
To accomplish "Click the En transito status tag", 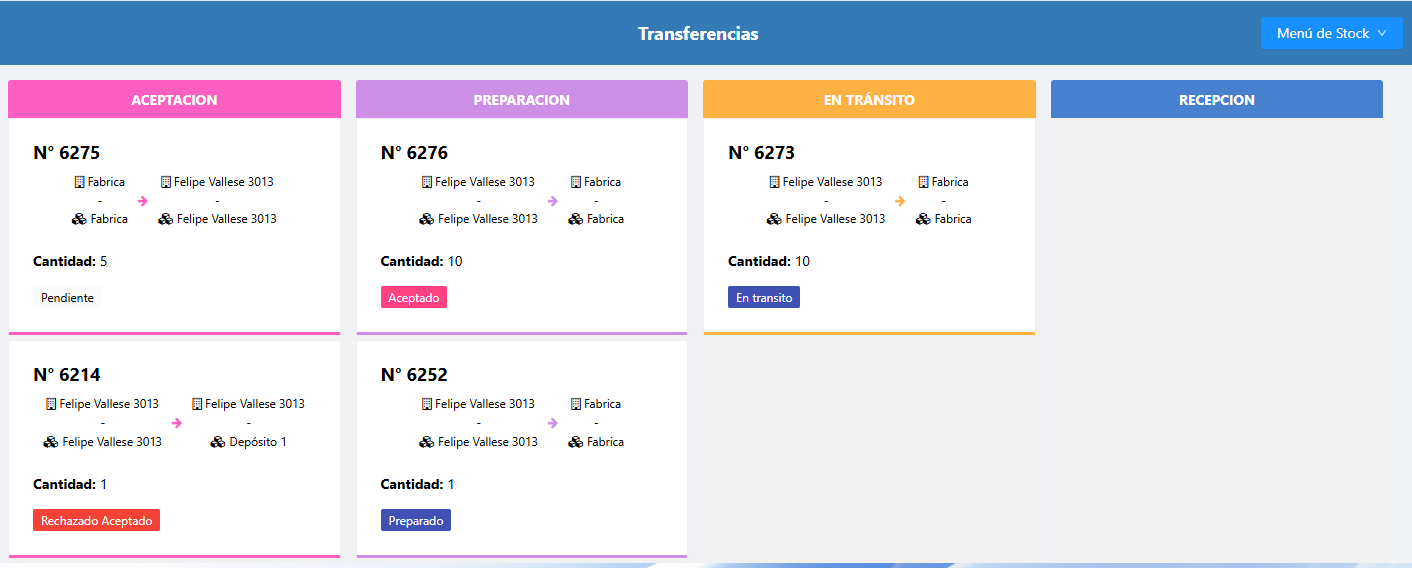I will [764, 297].
